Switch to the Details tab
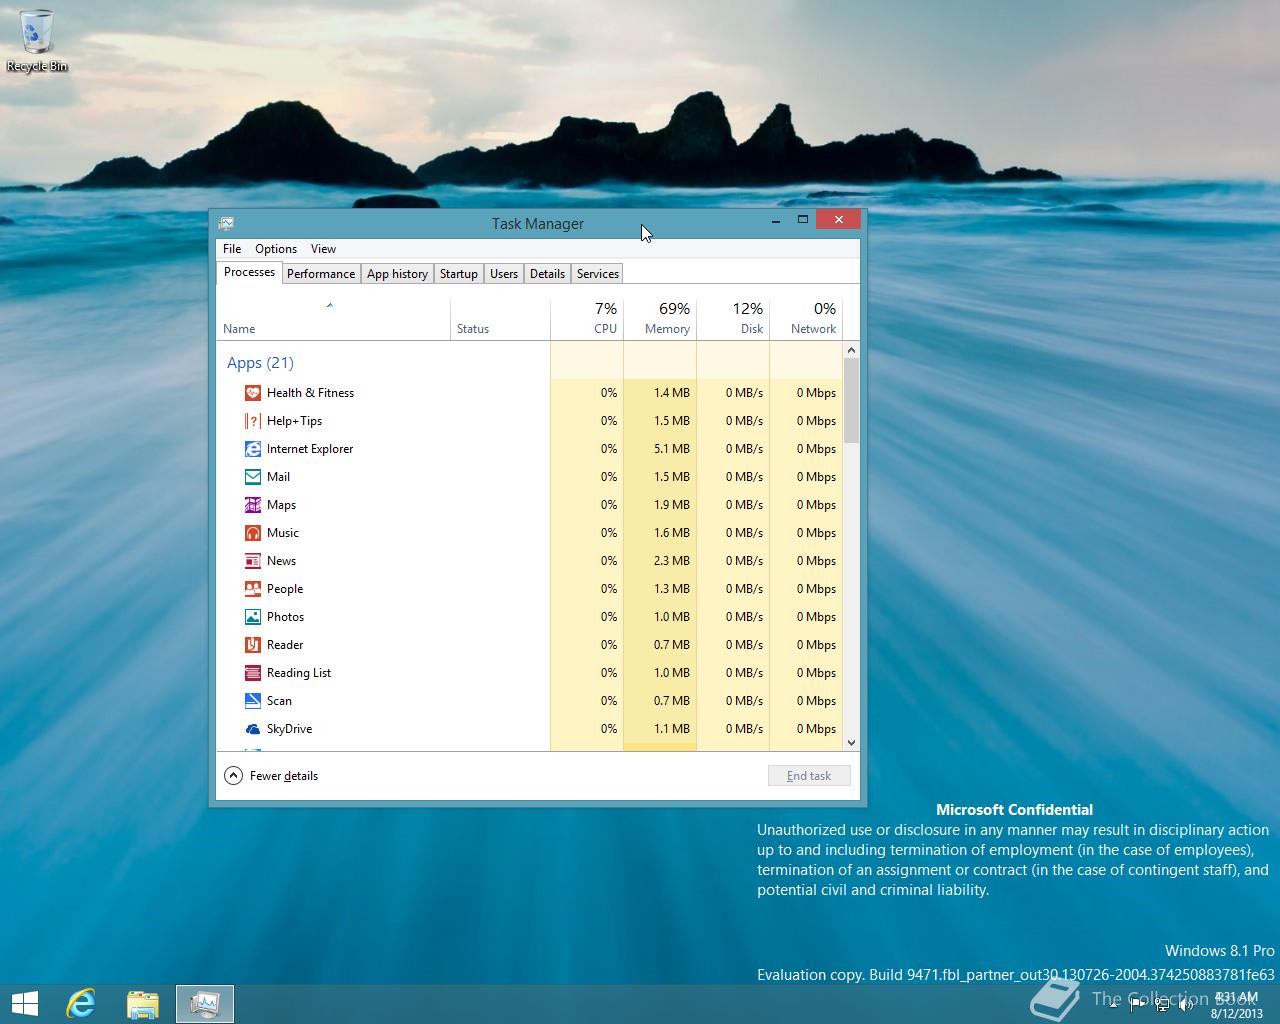The width and height of the screenshot is (1280, 1024). click(547, 273)
